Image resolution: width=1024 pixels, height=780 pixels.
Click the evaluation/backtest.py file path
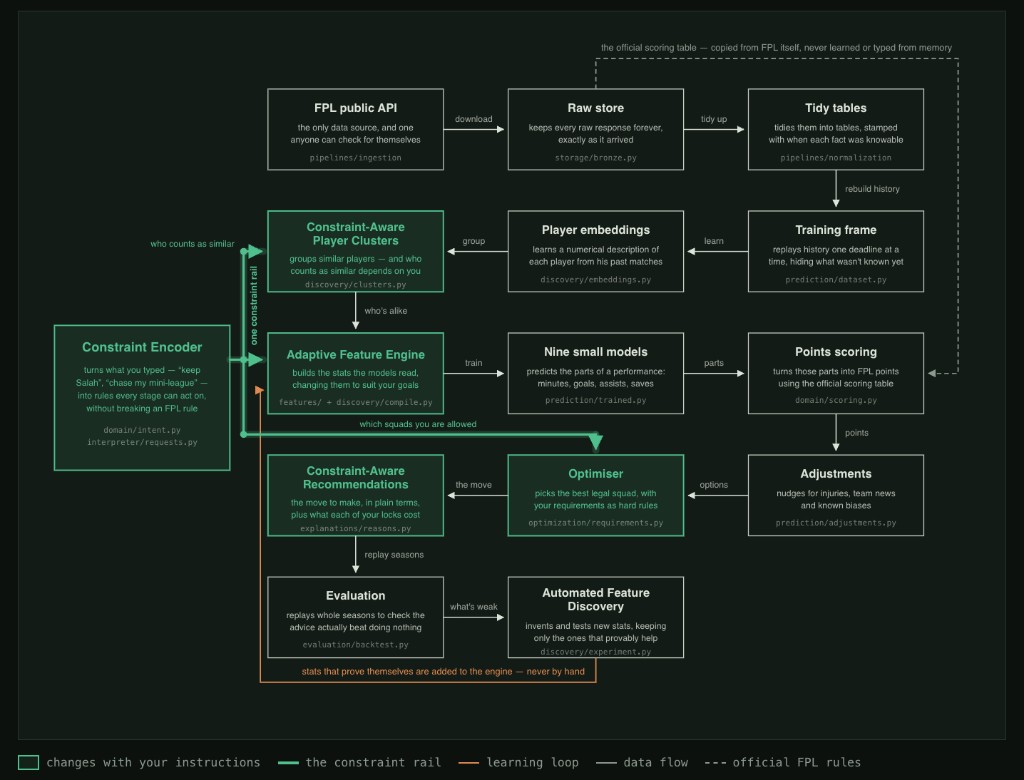(355, 644)
